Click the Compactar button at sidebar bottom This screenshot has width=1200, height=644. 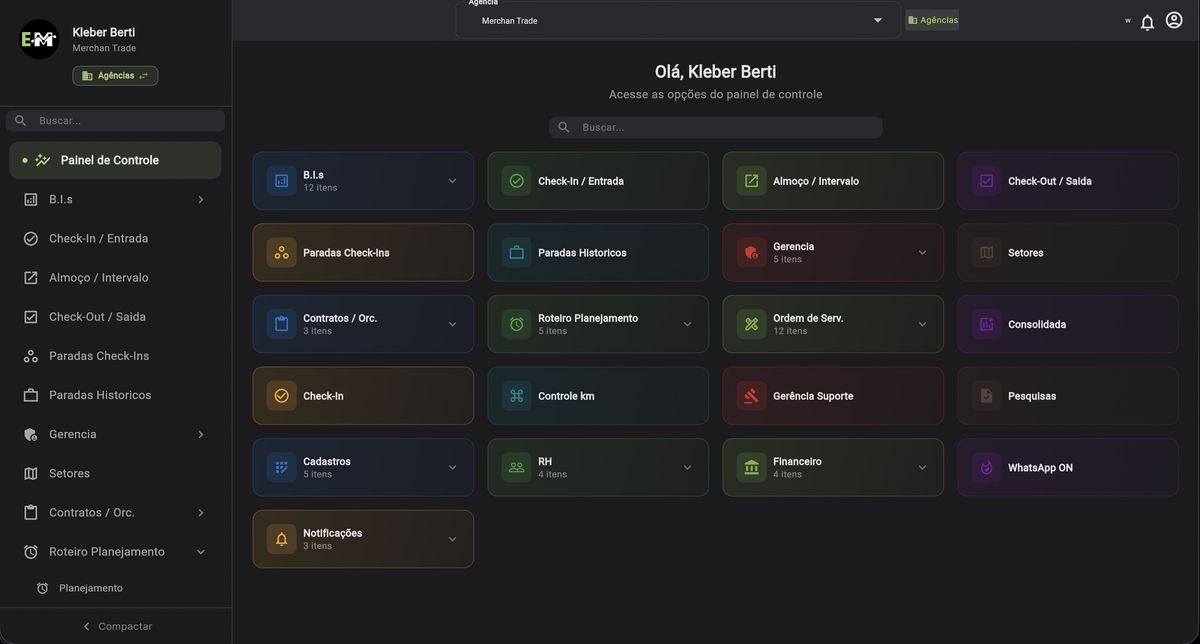117,625
